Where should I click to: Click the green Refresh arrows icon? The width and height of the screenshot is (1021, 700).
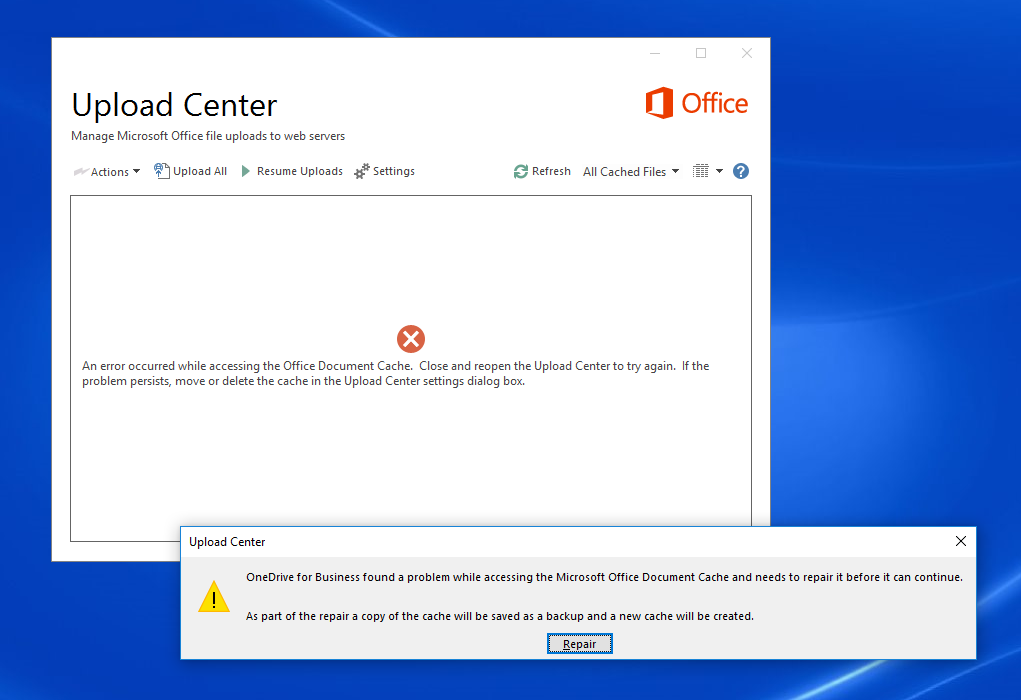point(520,171)
